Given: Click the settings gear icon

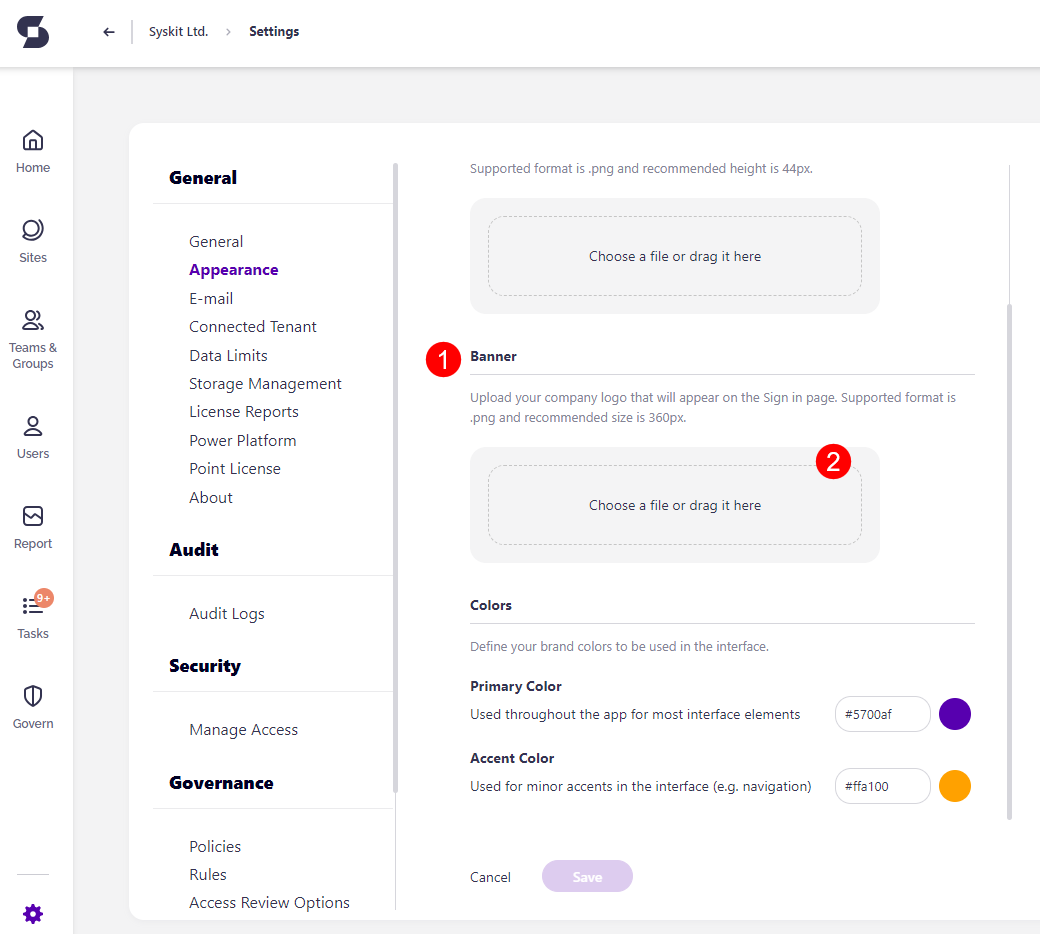Looking at the screenshot, I should click(x=33, y=913).
